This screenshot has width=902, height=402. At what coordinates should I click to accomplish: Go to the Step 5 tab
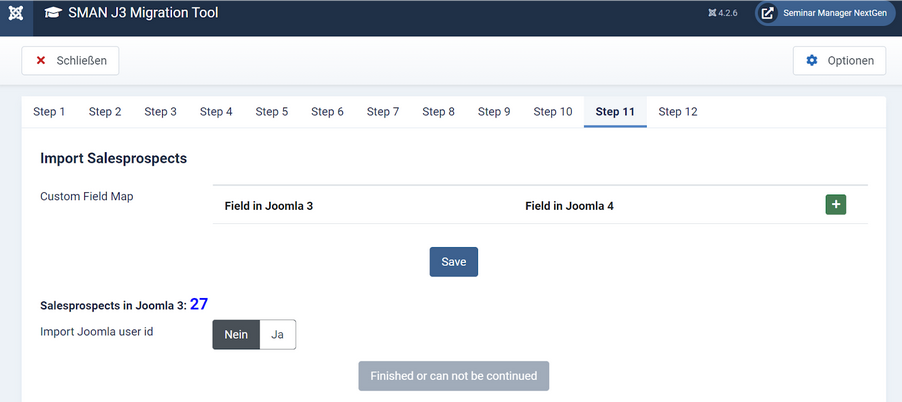272,112
